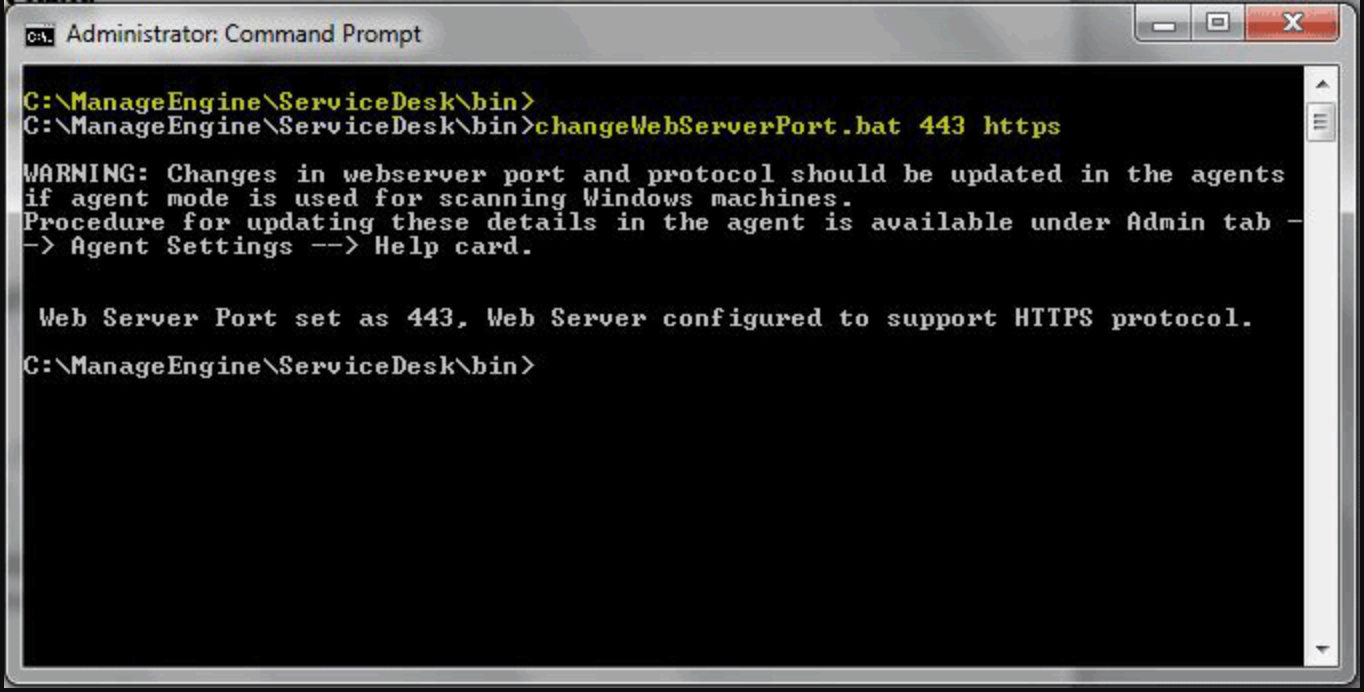
Task: Click the last prompt line at the bottom
Action: click(x=278, y=366)
